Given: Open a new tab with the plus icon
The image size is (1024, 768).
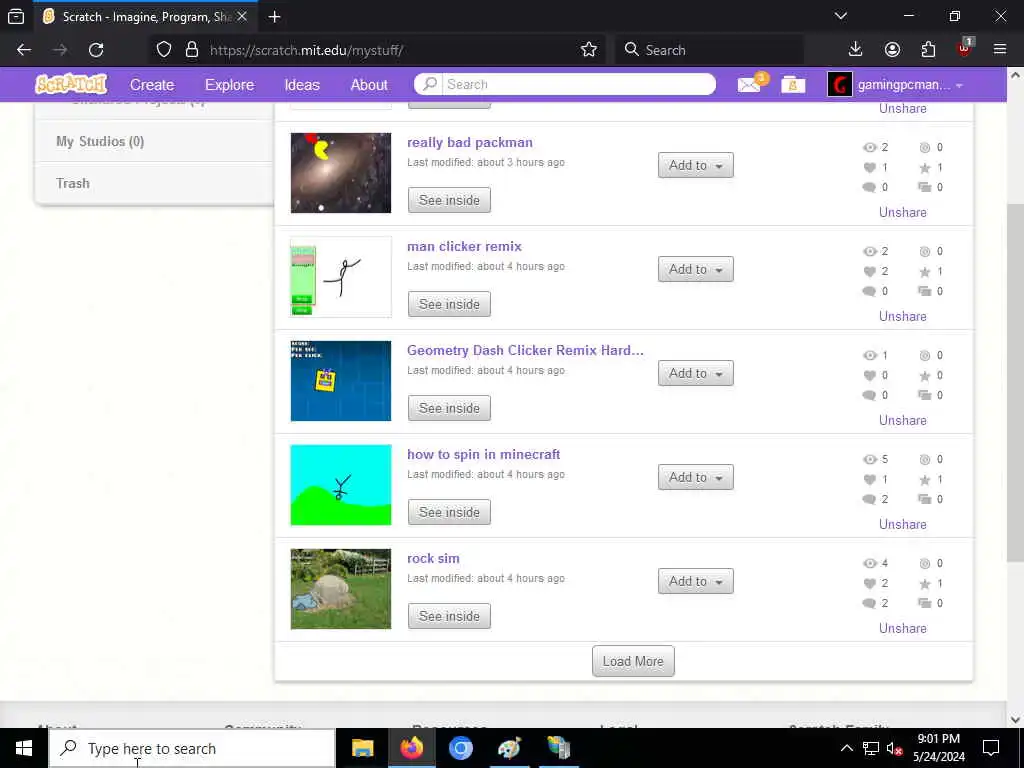Looking at the screenshot, I should point(274,16).
